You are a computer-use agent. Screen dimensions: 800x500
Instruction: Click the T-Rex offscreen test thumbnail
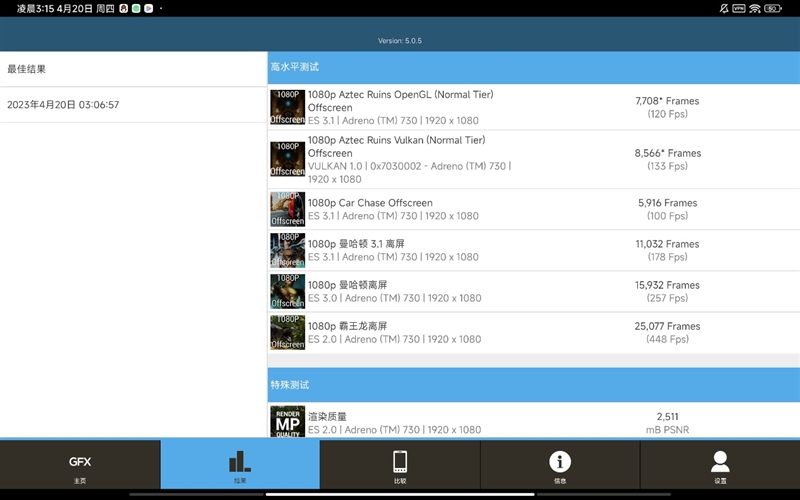287,332
